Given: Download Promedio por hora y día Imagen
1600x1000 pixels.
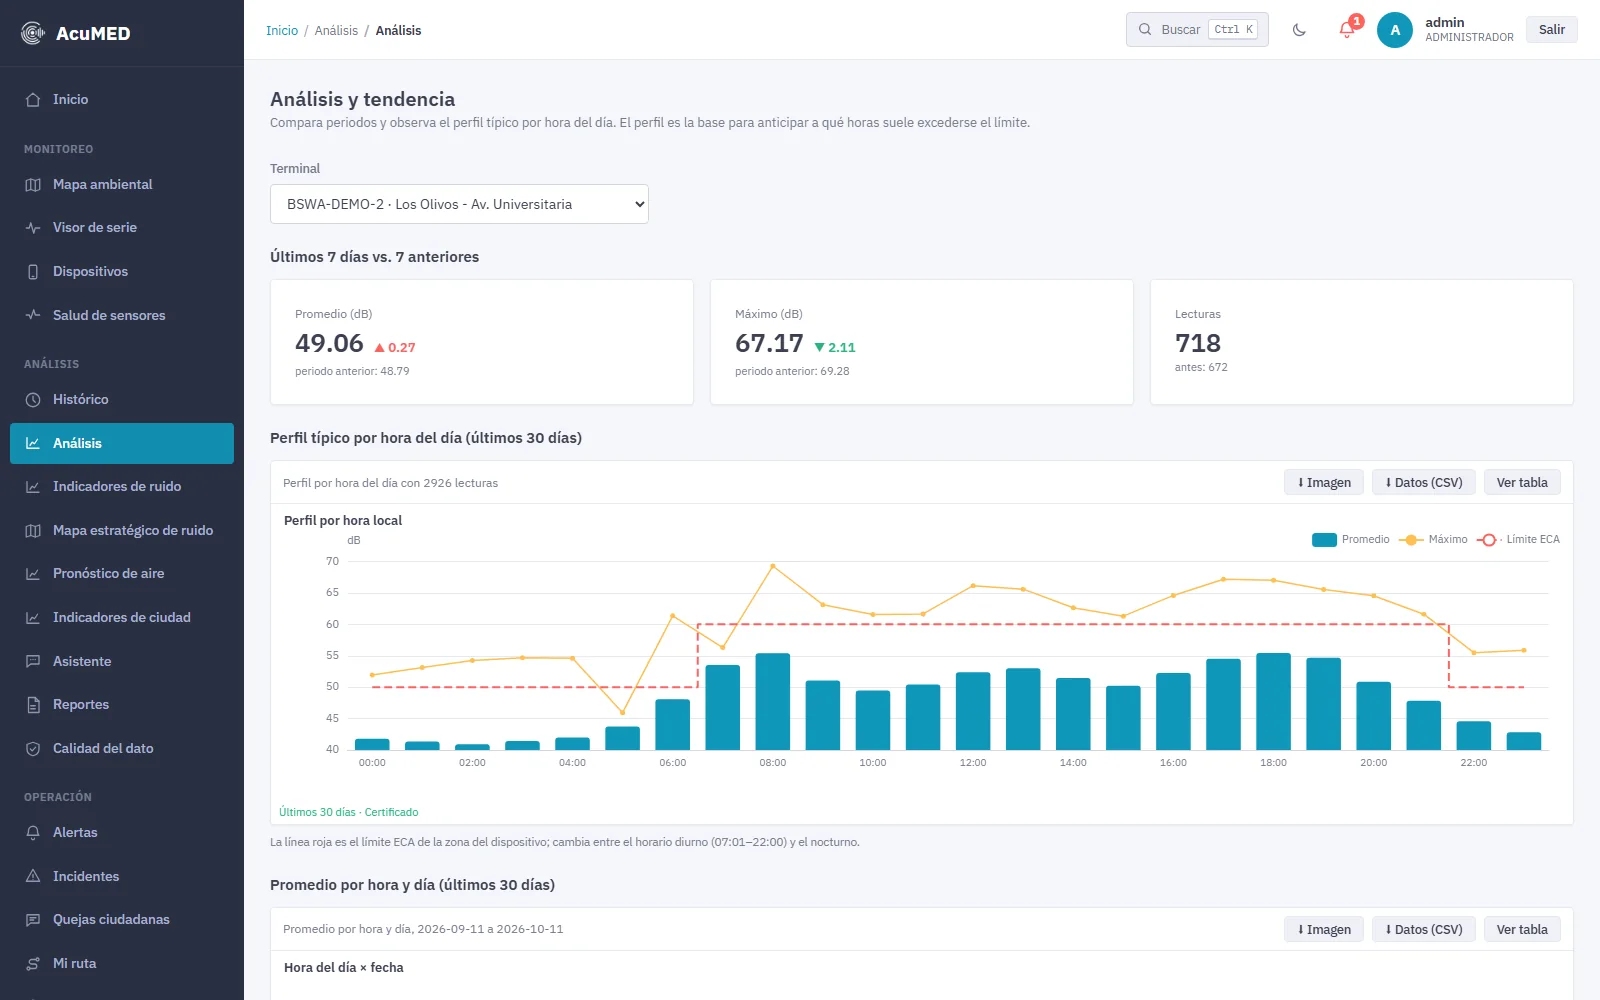Looking at the screenshot, I should point(1324,929).
